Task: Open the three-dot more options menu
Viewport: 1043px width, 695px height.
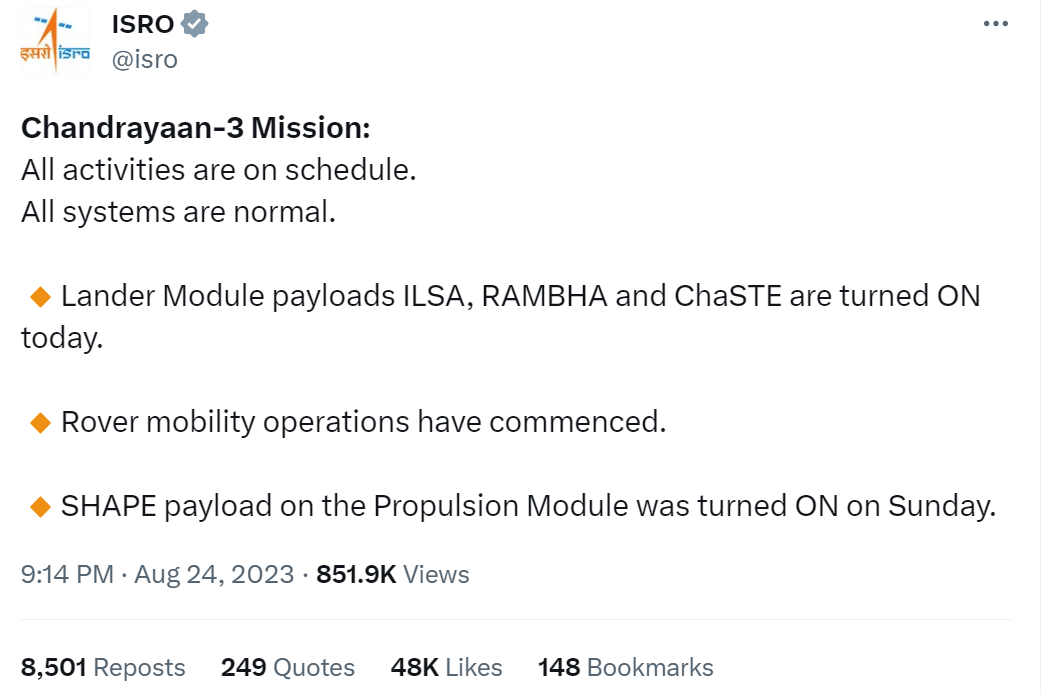Action: click(995, 24)
